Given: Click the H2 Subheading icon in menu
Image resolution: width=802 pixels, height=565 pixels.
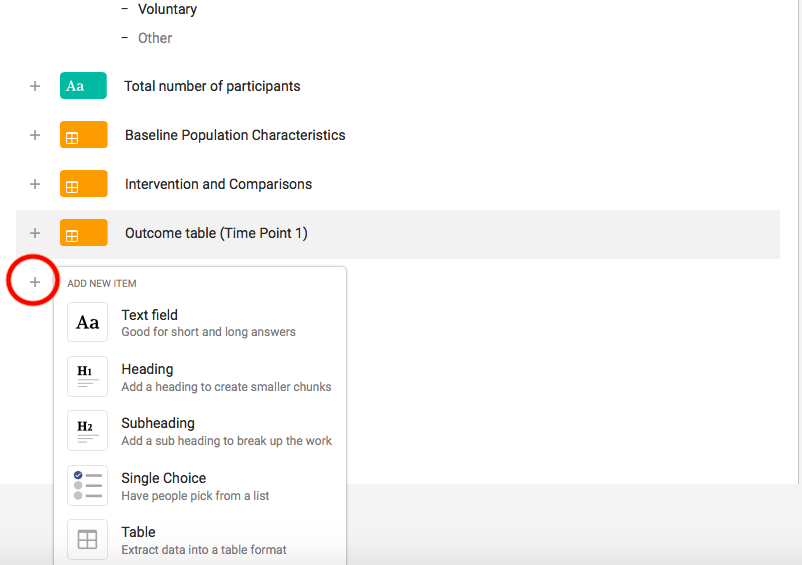Looking at the screenshot, I should coord(88,431).
